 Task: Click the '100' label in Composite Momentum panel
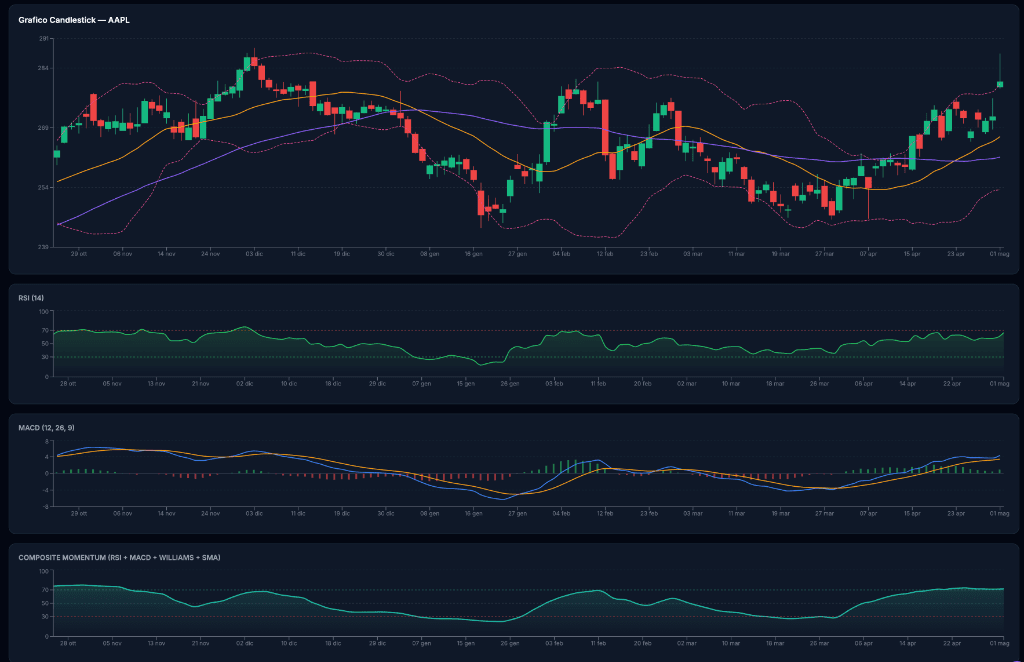coord(44,571)
